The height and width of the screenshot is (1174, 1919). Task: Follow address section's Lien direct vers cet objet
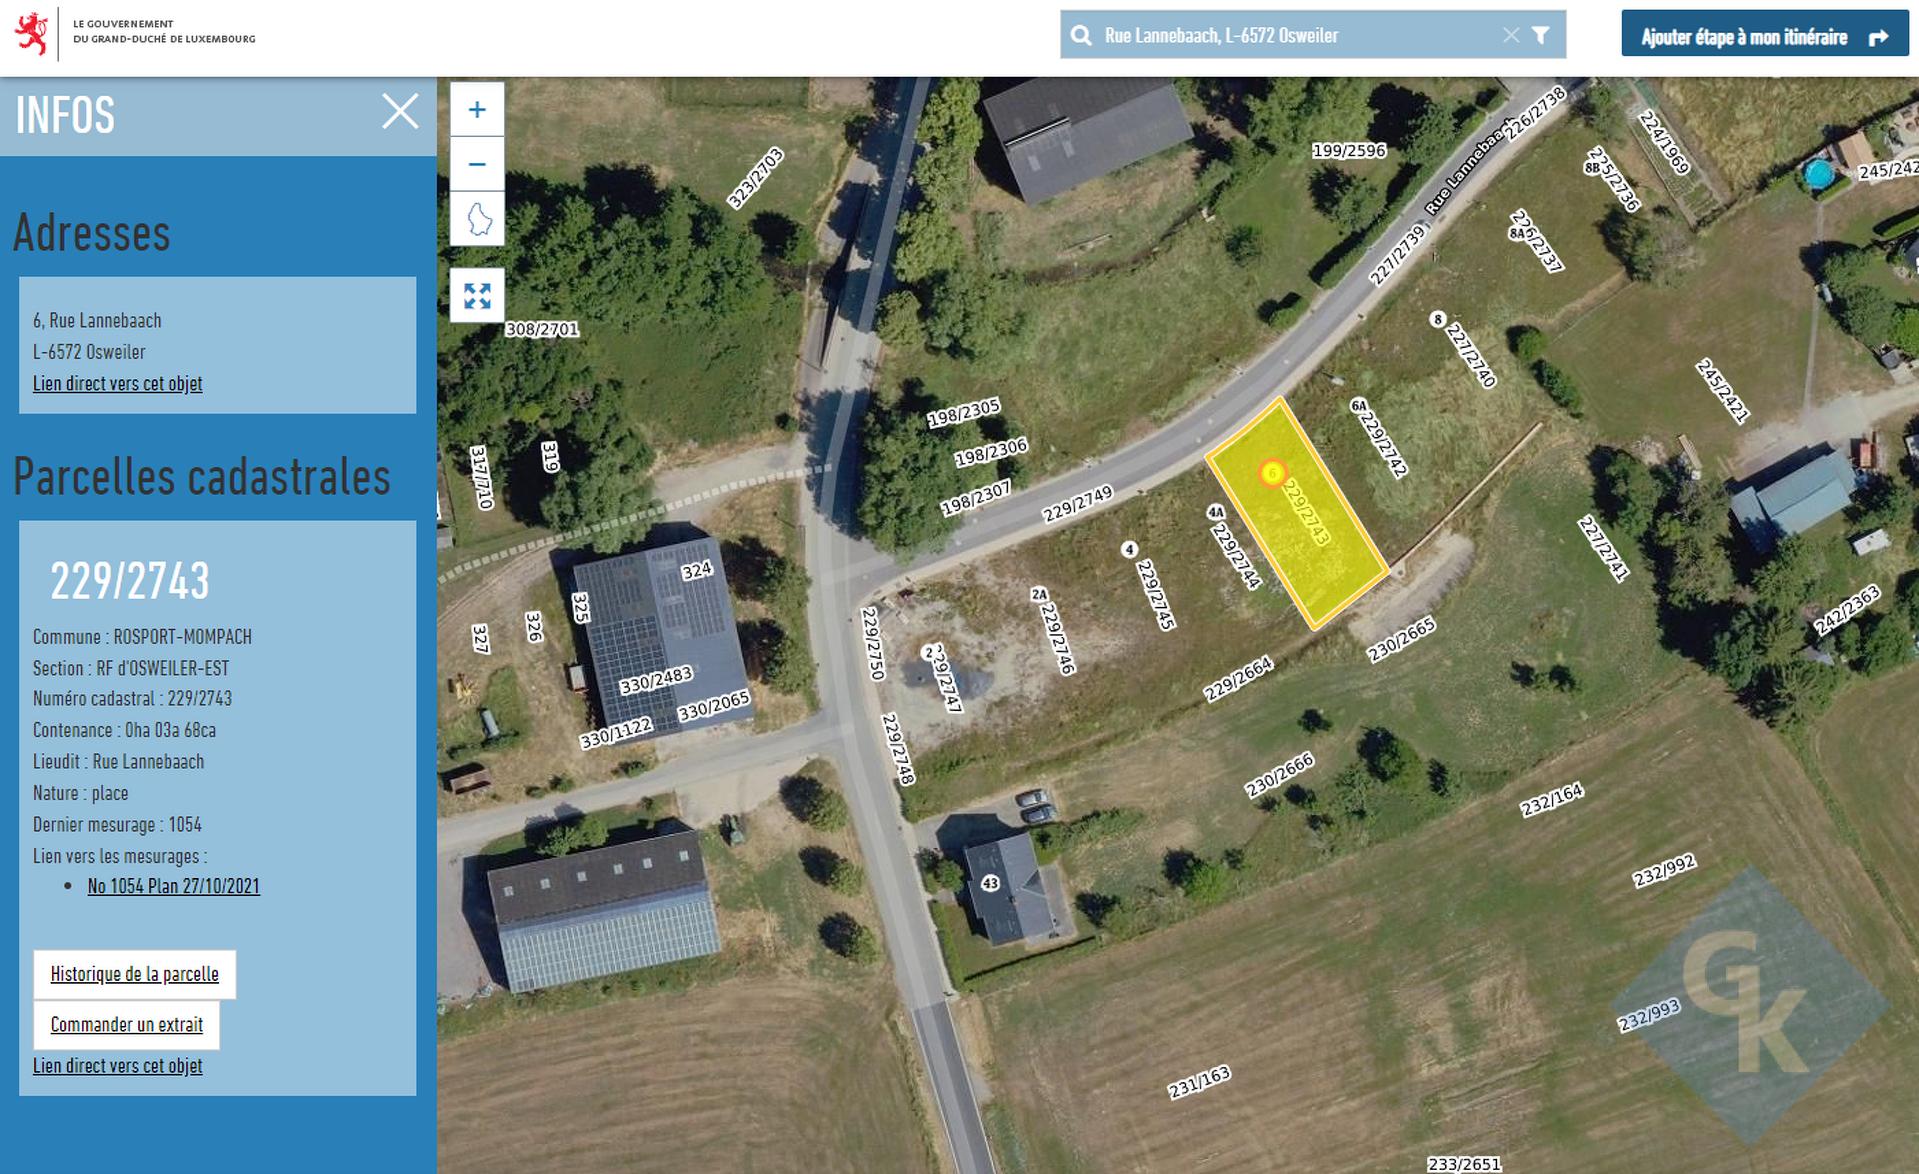click(x=117, y=383)
